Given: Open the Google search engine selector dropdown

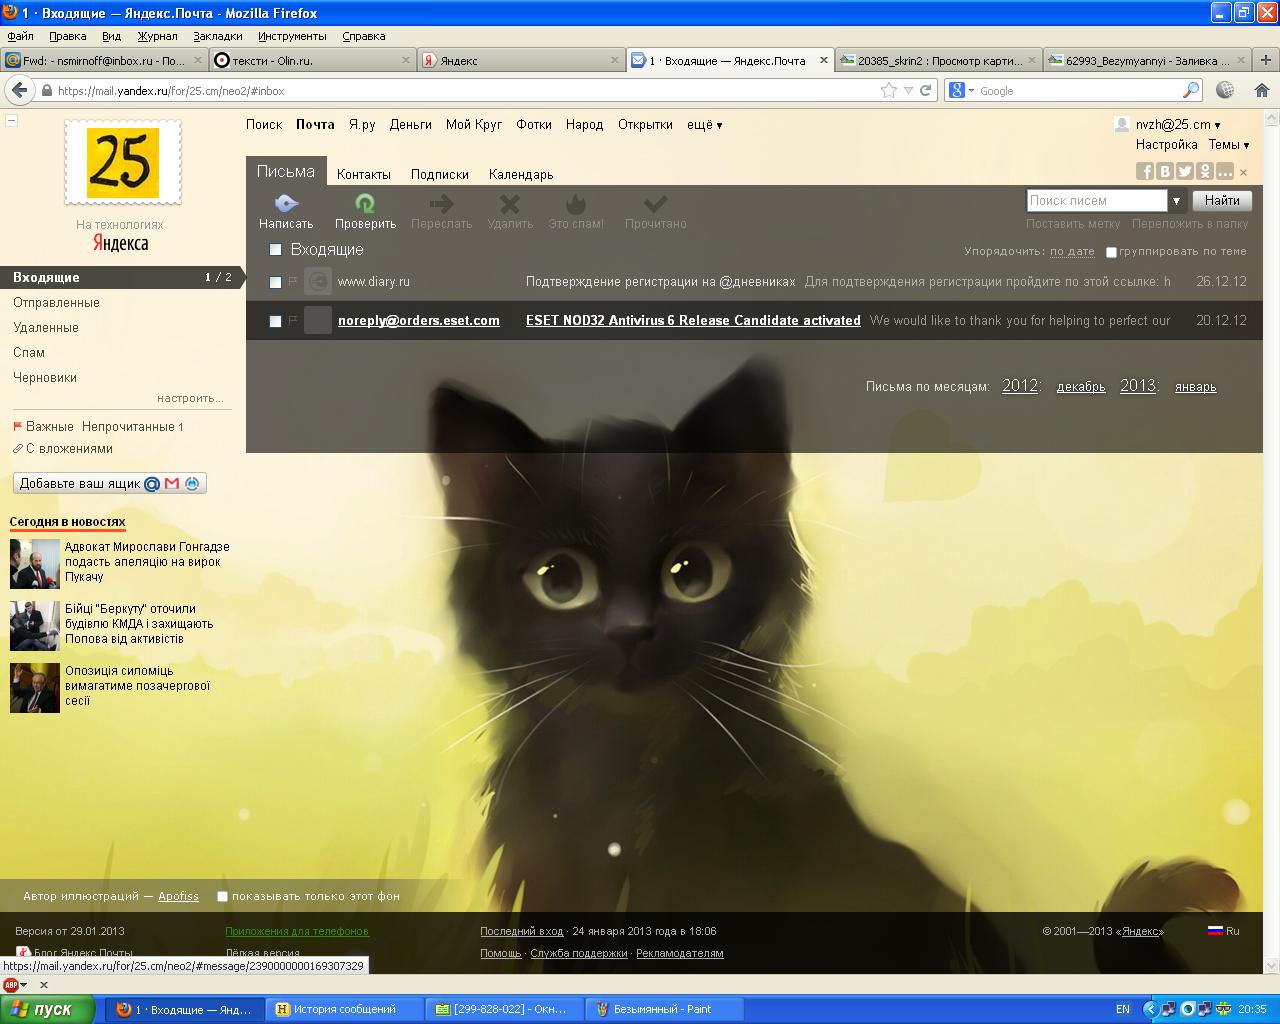Looking at the screenshot, I should pyautogui.click(x=971, y=91).
